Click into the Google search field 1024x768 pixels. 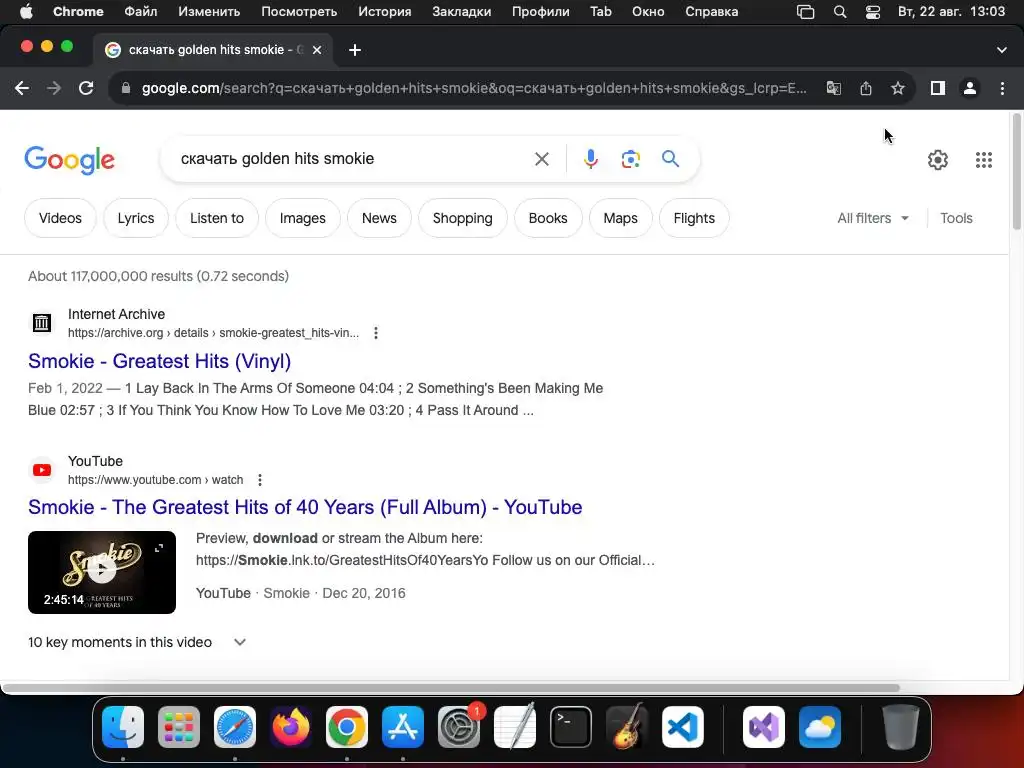[x=353, y=159]
